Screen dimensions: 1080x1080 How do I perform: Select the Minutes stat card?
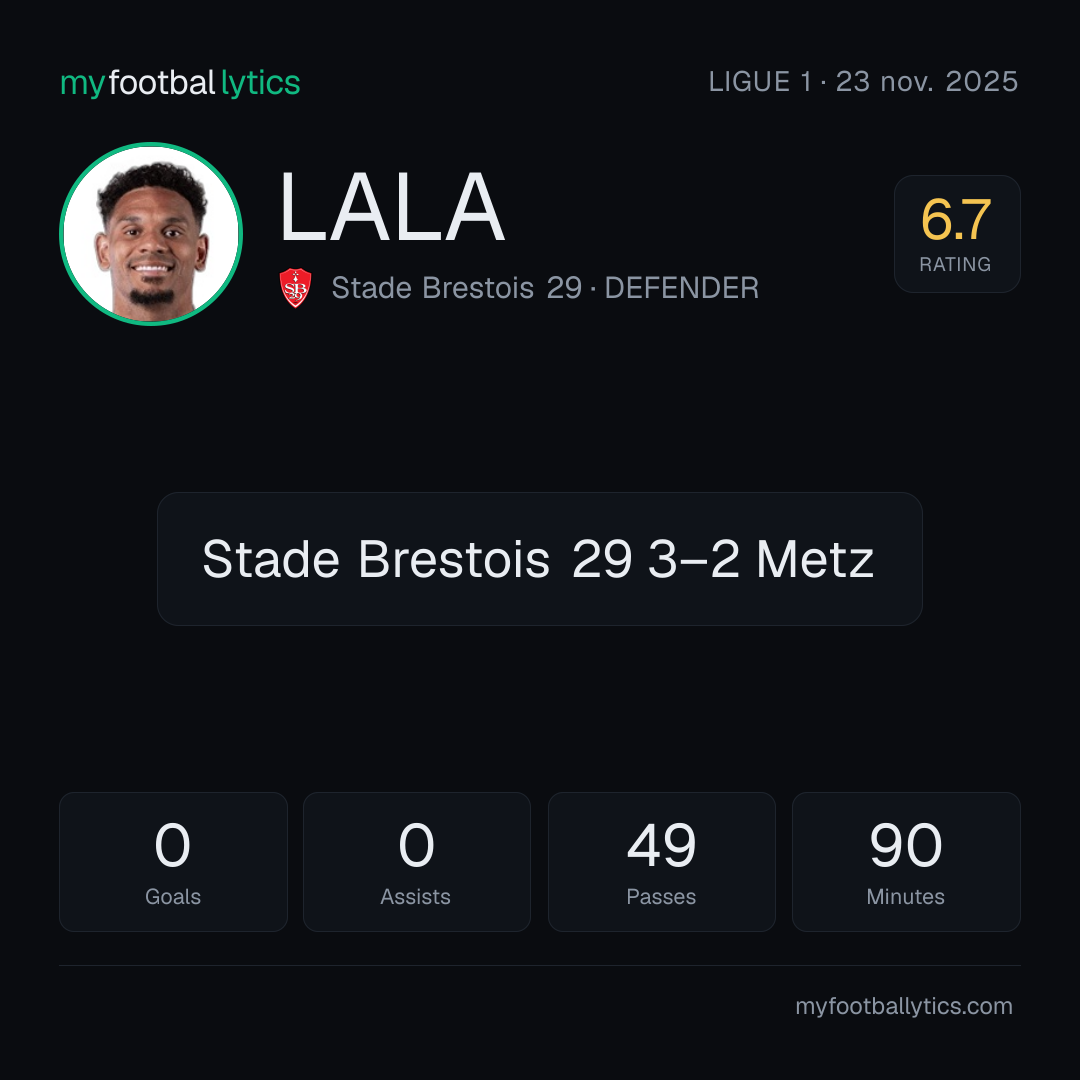pyautogui.click(x=906, y=862)
